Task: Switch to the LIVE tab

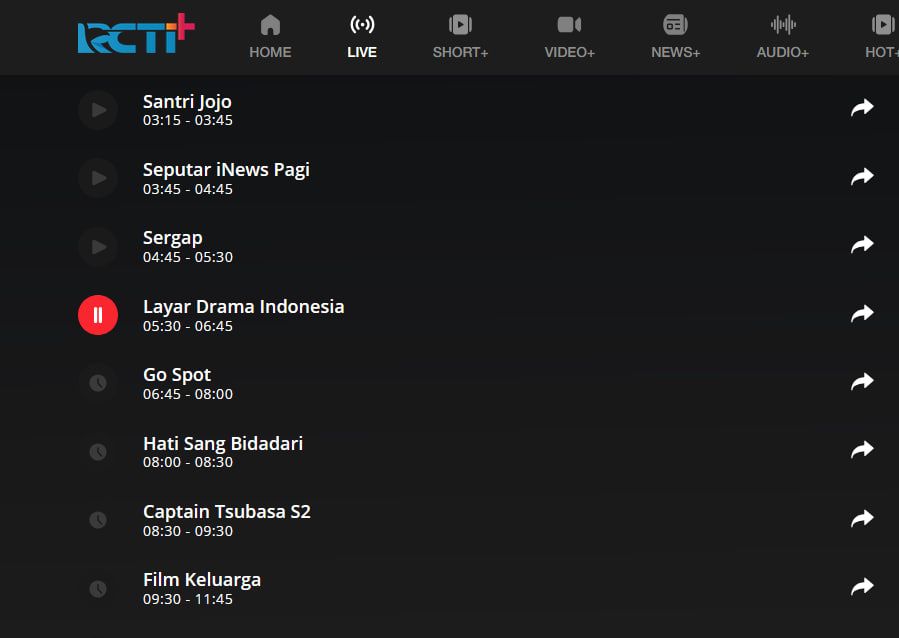Action: 362,37
